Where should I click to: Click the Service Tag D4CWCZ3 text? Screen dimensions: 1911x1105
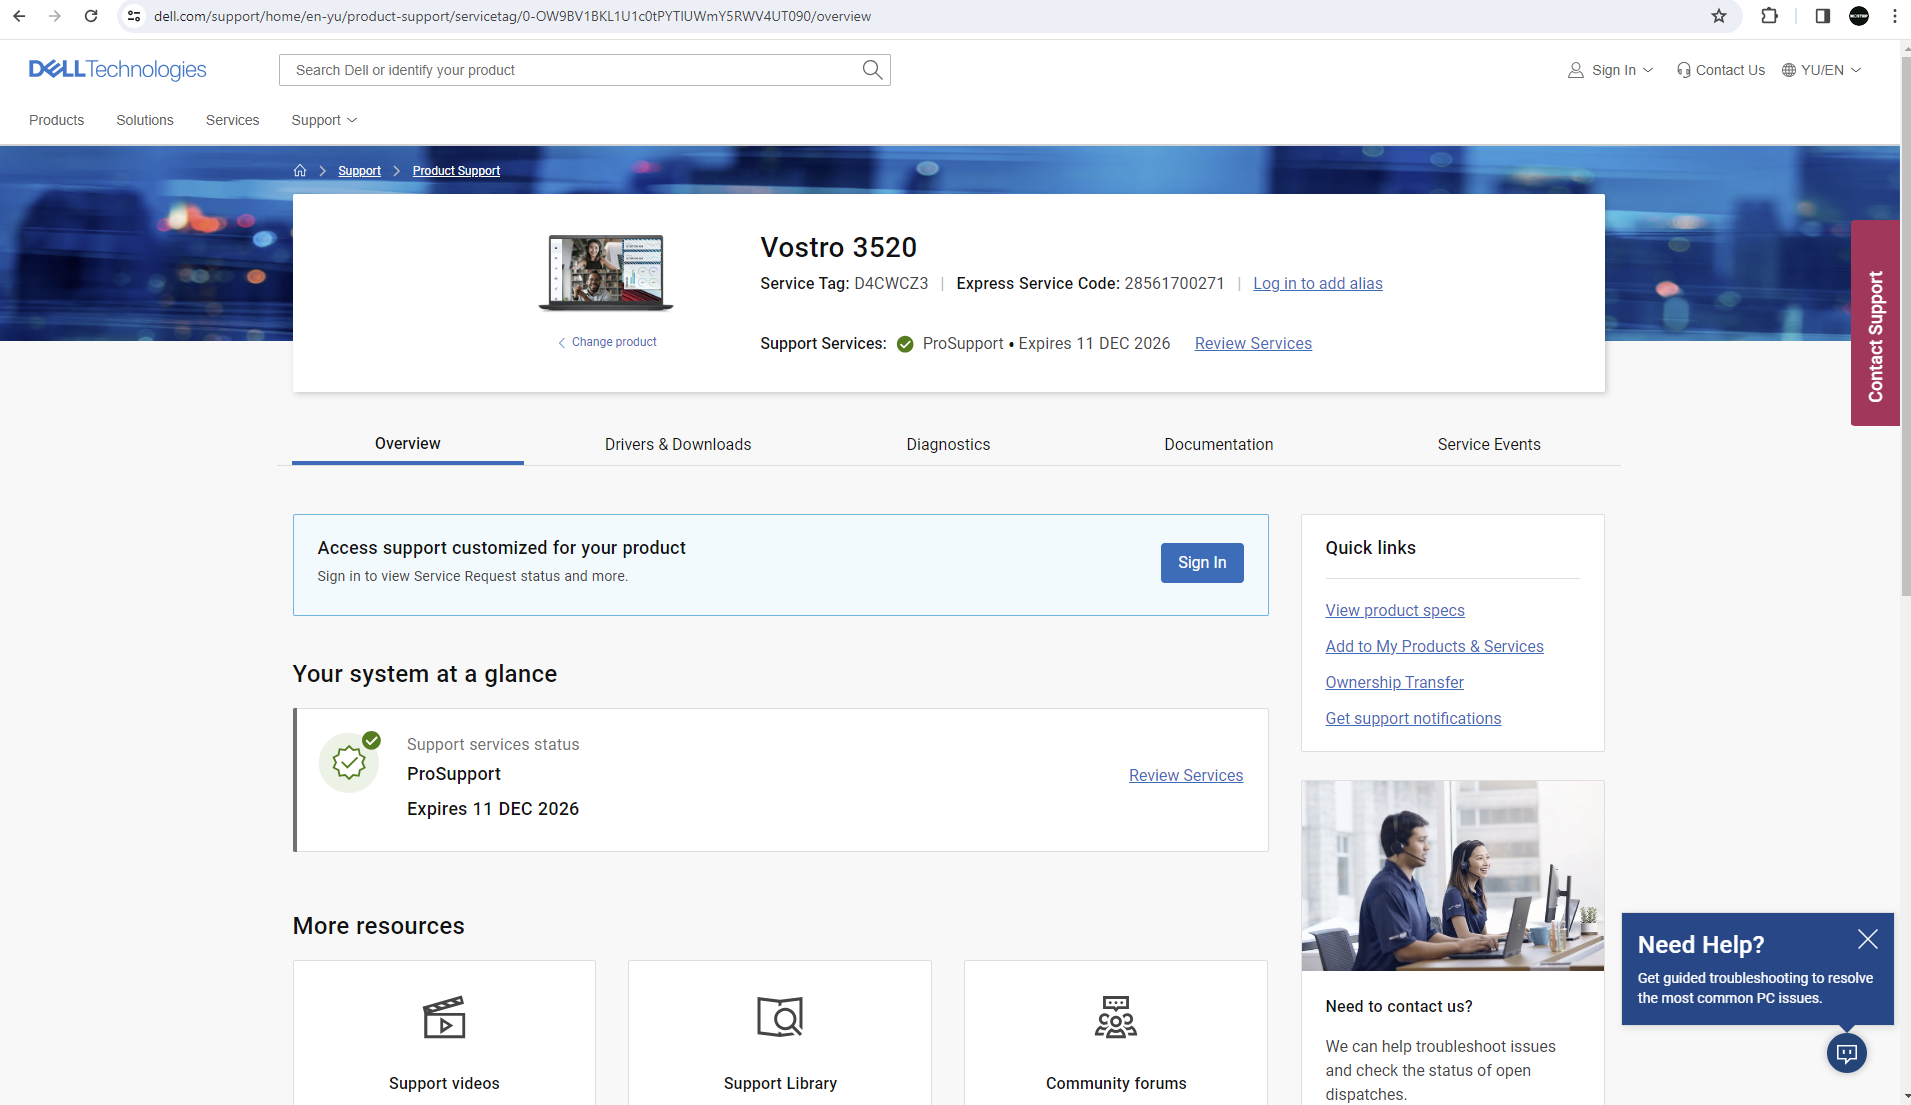click(x=844, y=284)
